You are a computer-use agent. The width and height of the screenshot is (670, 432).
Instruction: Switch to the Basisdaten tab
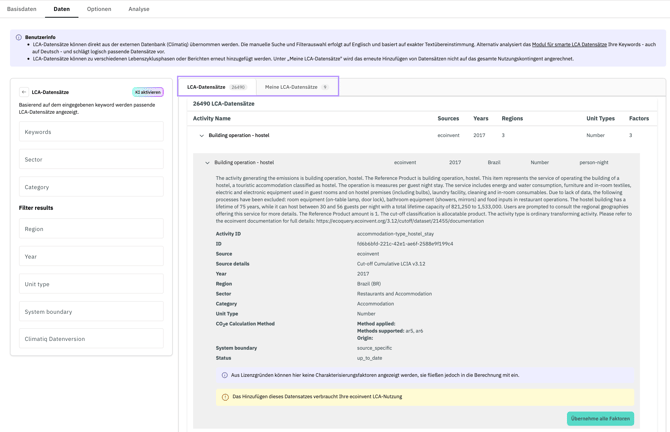click(x=22, y=9)
